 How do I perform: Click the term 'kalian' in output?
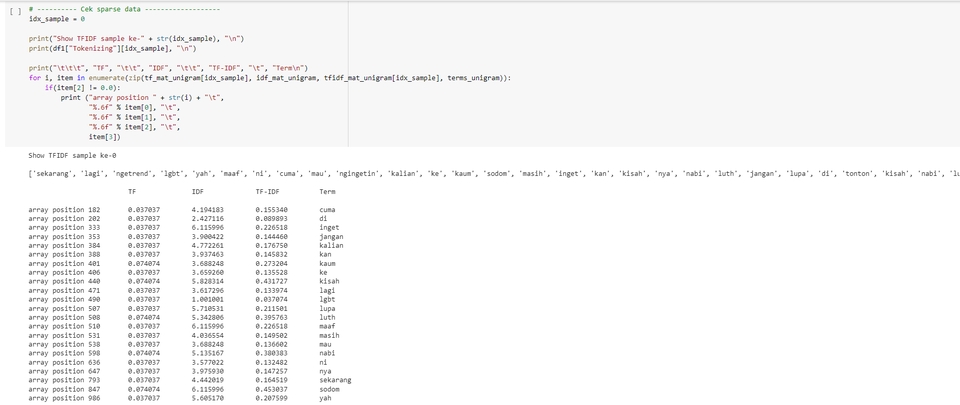(331, 245)
